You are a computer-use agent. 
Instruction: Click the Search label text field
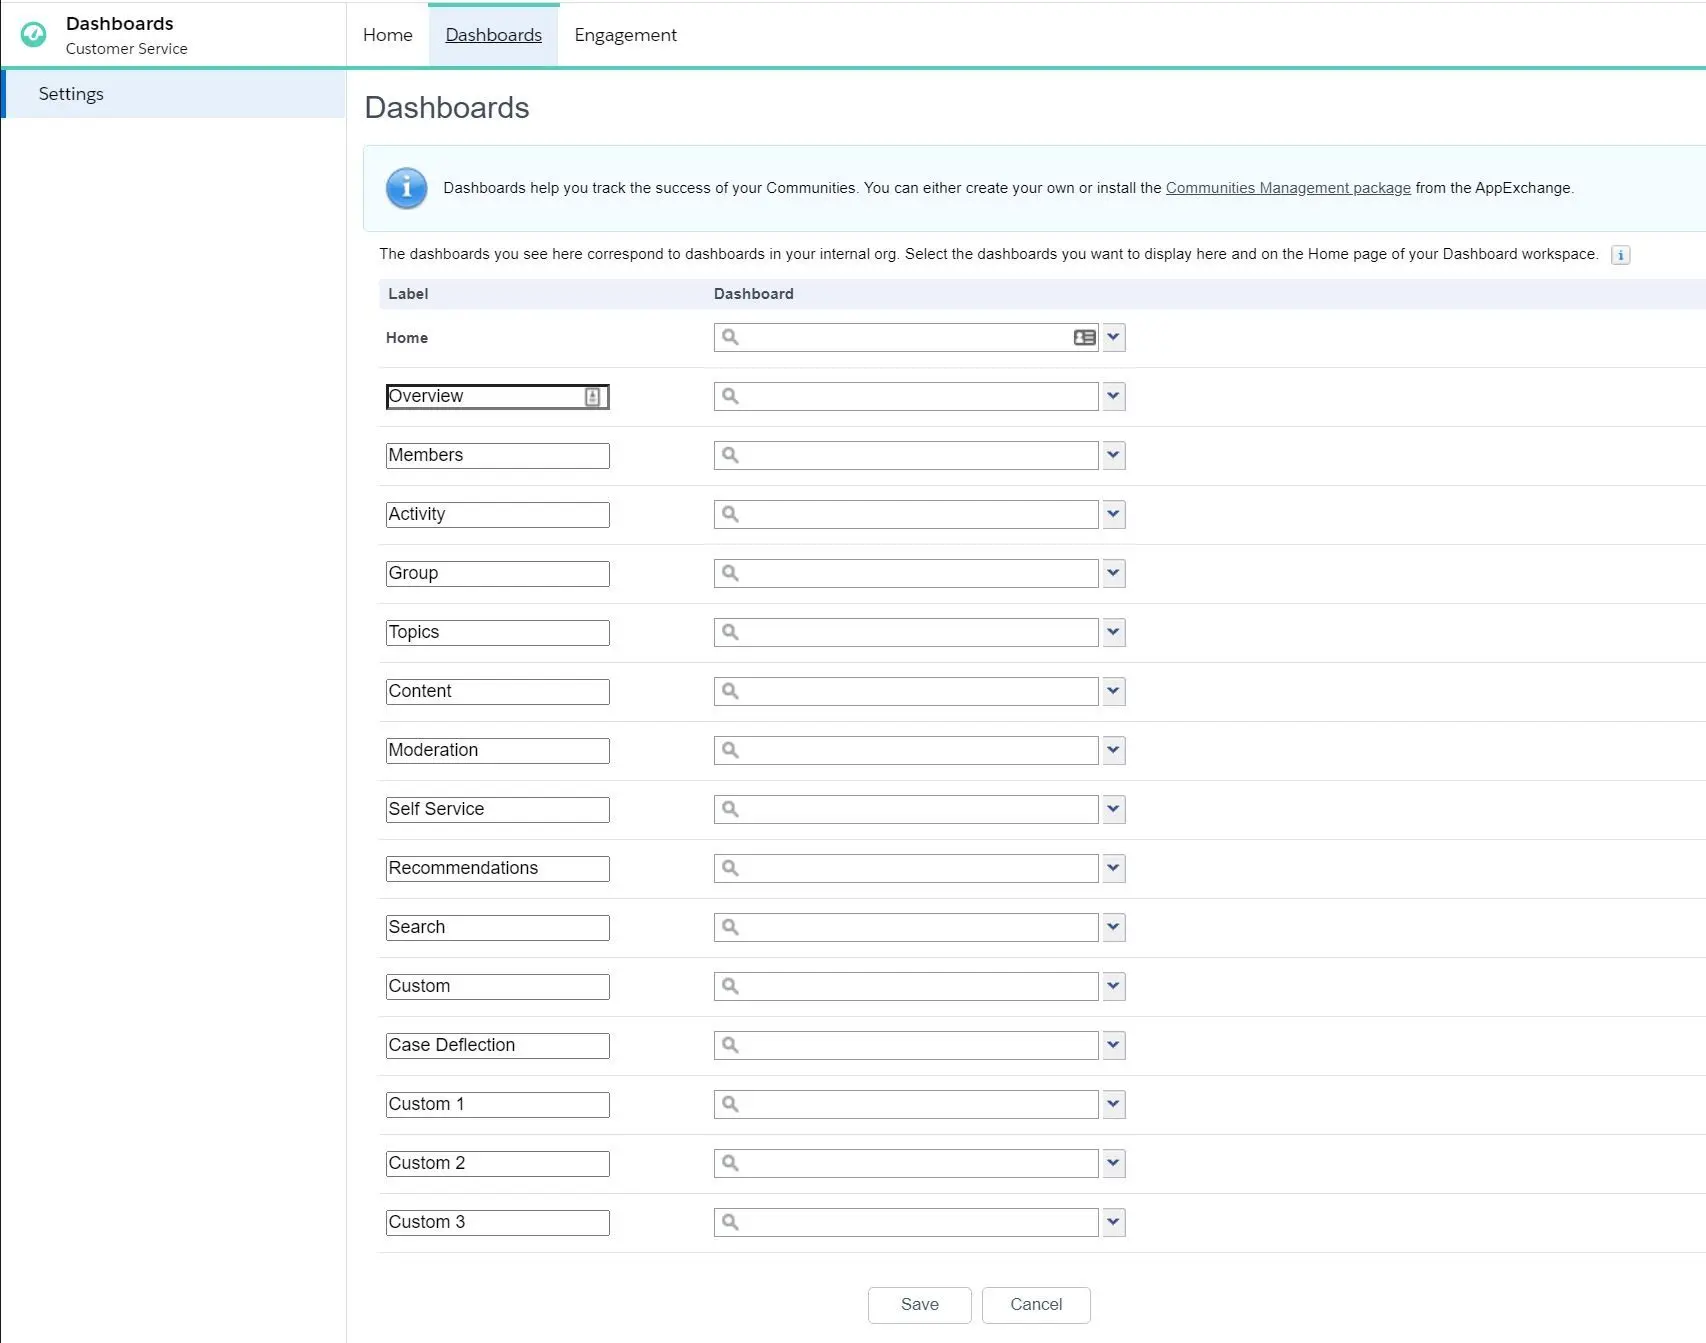click(497, 928)
